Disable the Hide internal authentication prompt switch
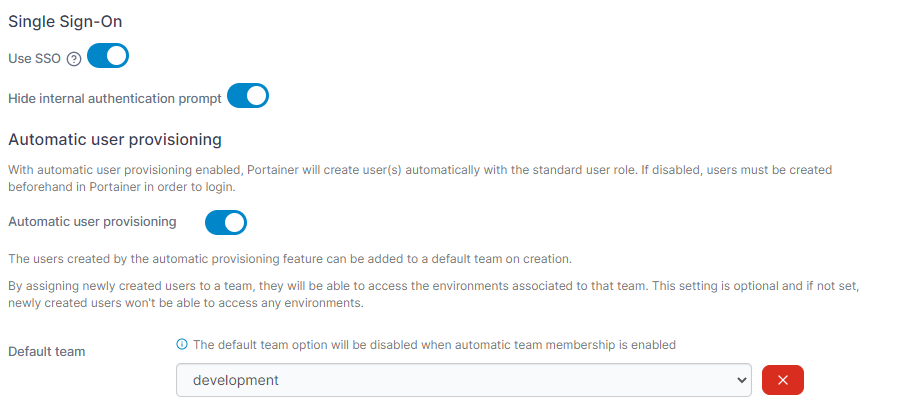The width and height of the screenshot is (897, 410). [x=248, y=95]
